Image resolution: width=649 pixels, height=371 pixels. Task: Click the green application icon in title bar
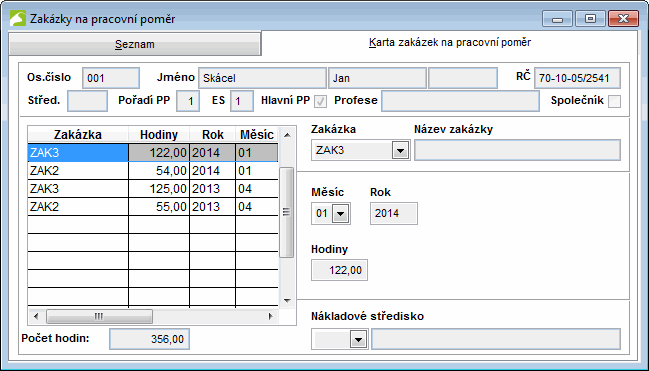18,19
